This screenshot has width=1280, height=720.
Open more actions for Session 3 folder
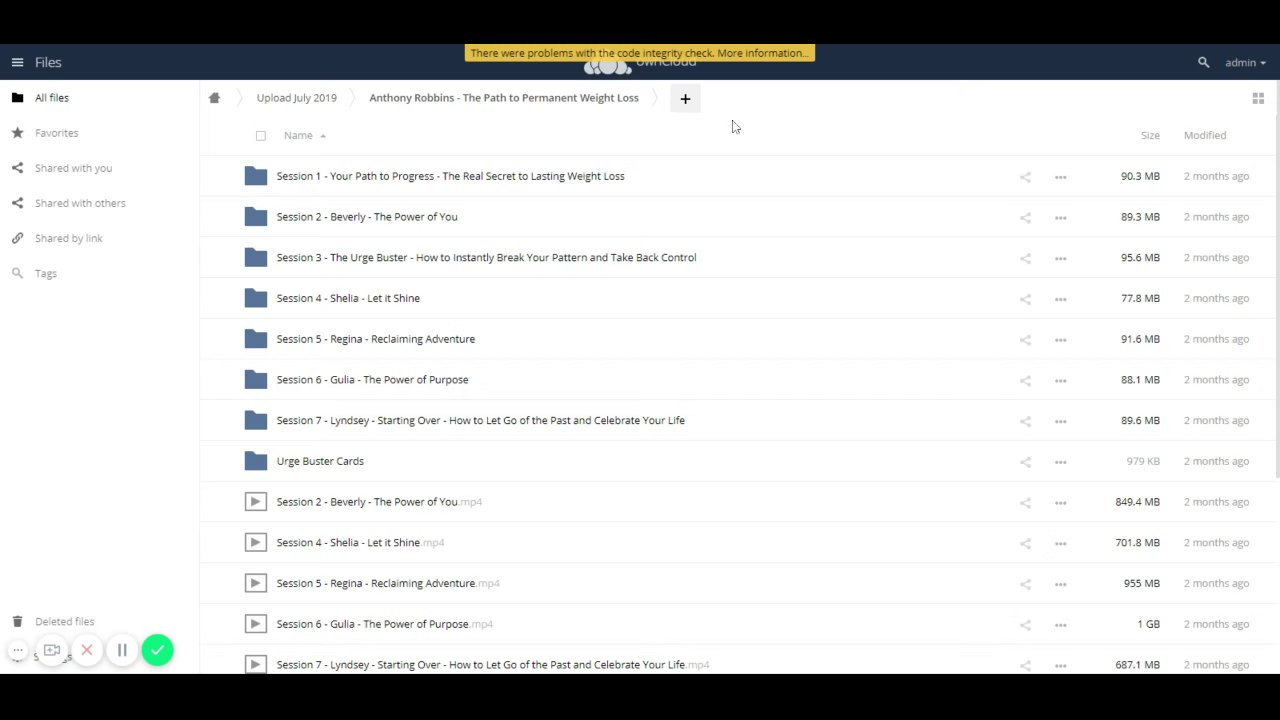pyautogui.click(x=1060, y=258)
